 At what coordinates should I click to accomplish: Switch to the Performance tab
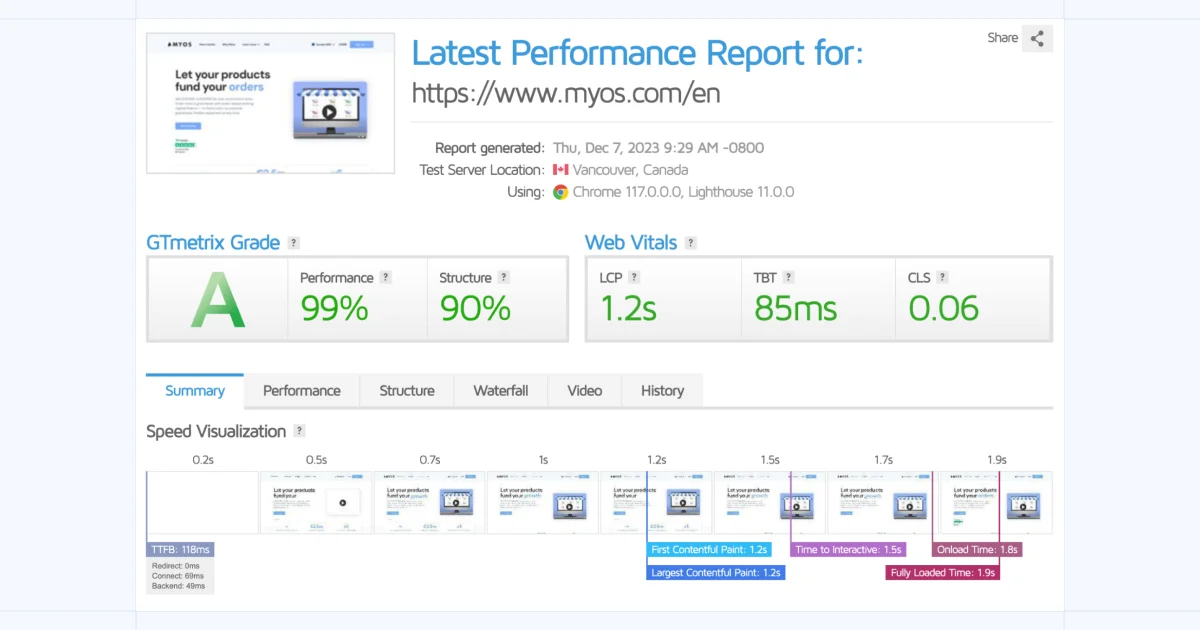(x=302, y=391)
